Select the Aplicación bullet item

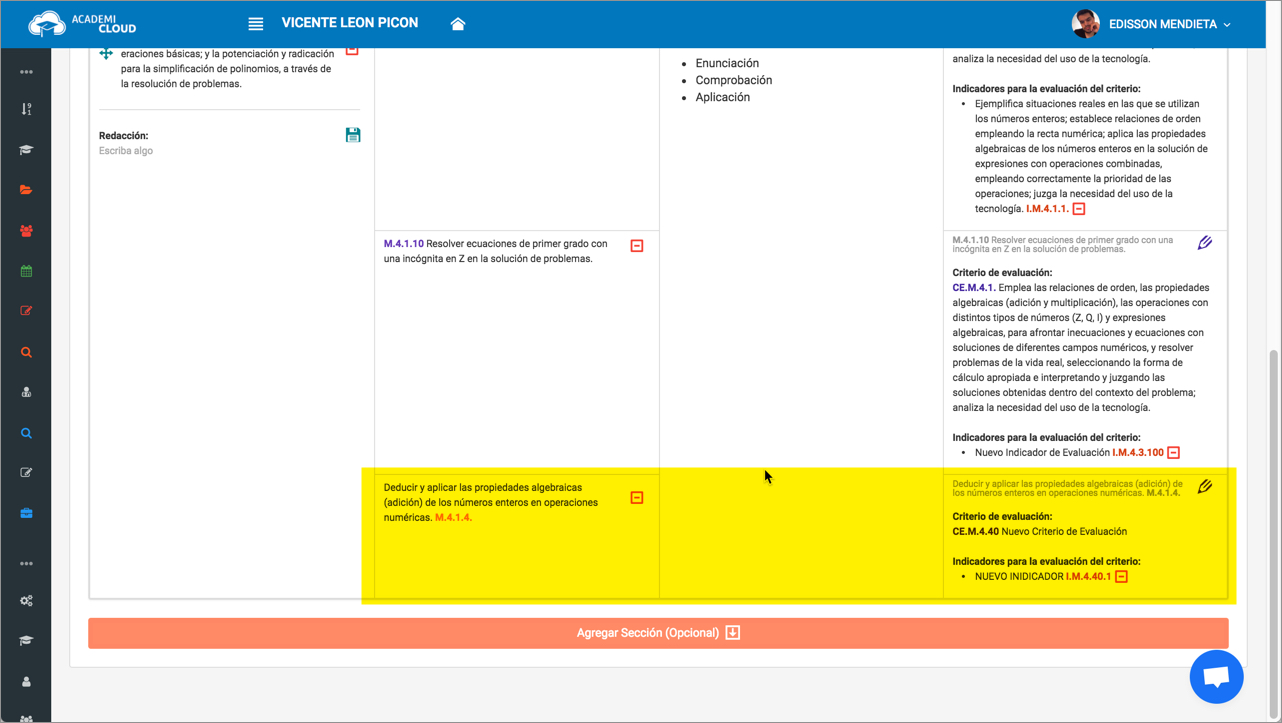(722, 97)
